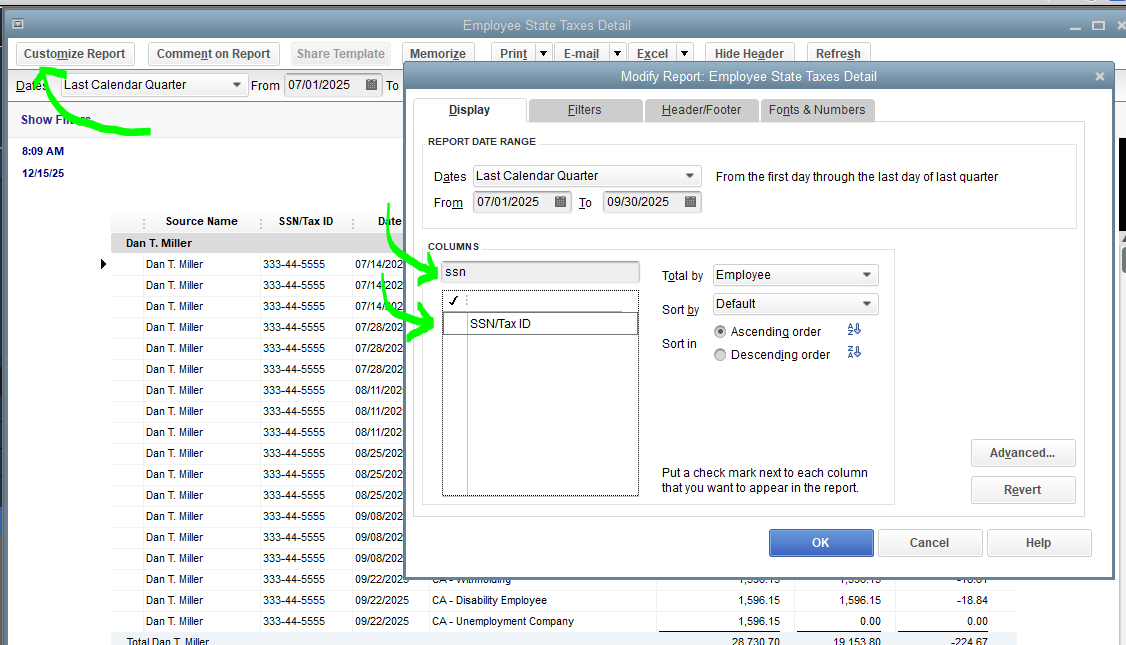Open dialog Dates Last Calendar Quarter dropdown
Viewport: 1126px width, 645px height.
tap(689, 176)
